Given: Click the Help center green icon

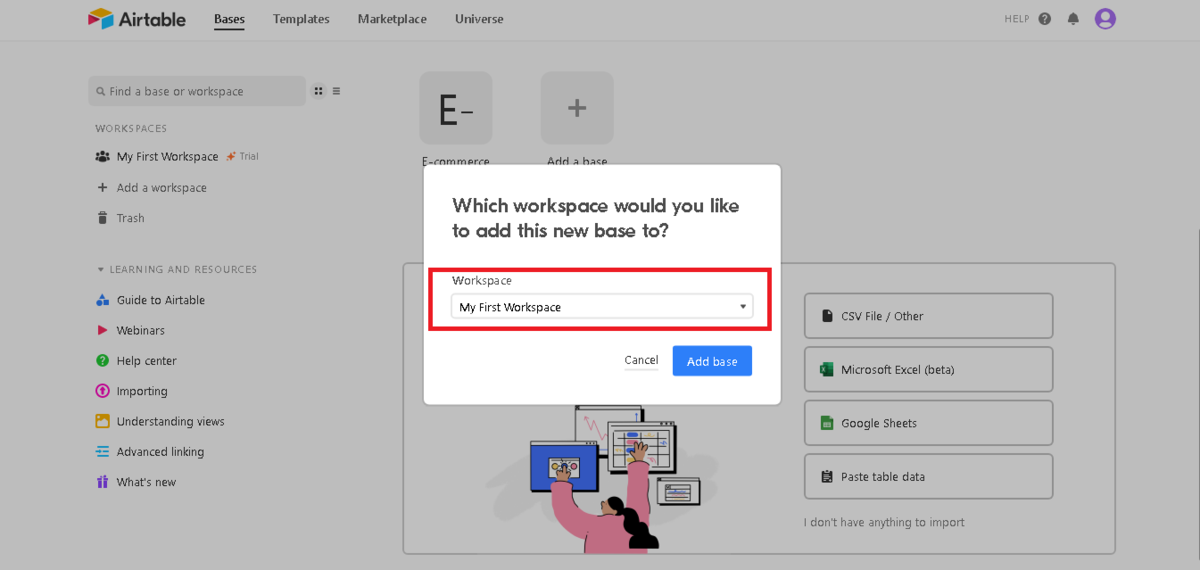Looking at the screenshot, I should (x=102, y=361).
